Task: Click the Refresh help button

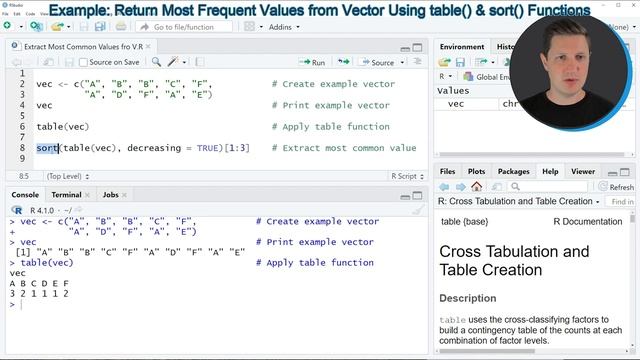Action: (x=616, y=187)
